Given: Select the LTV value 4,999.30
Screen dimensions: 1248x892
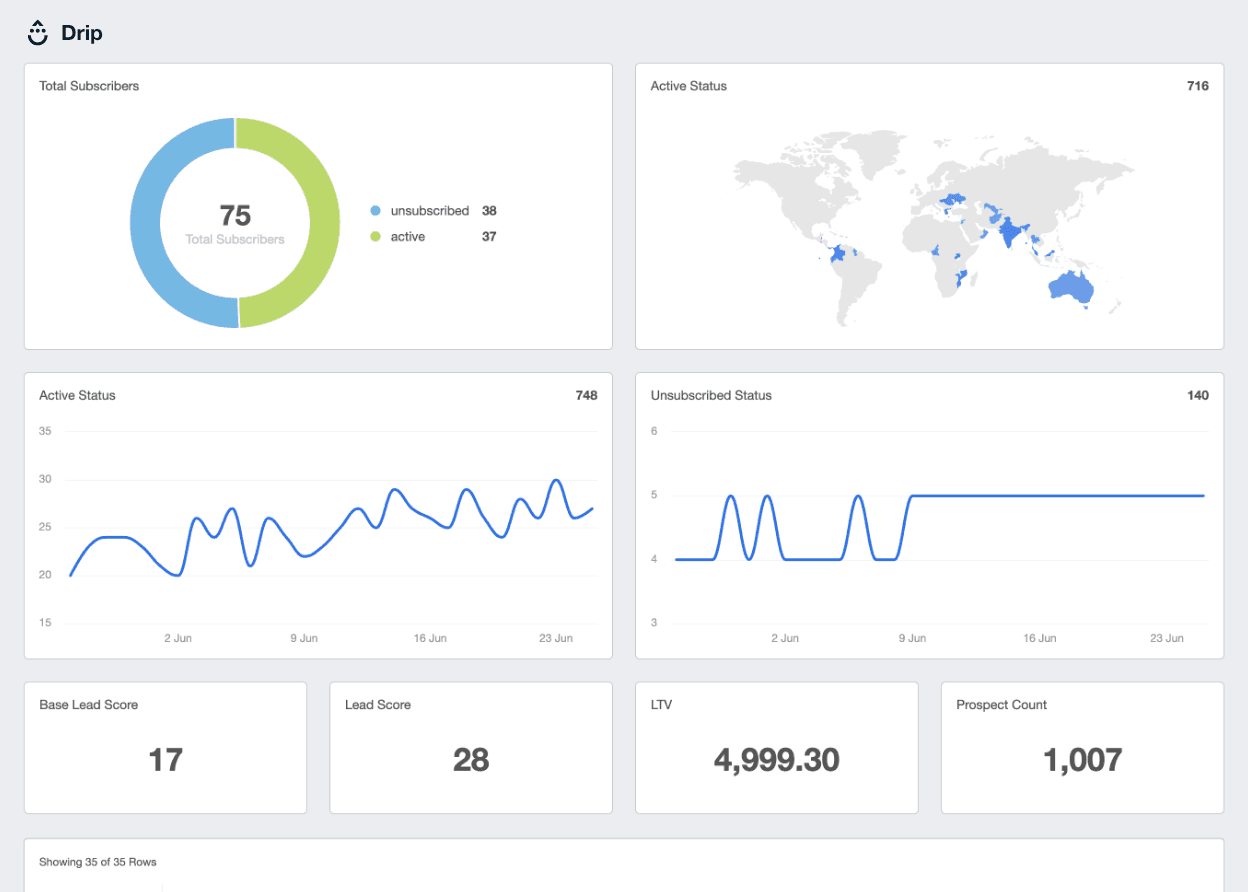Looking at the screenshot, I should [x=776, y=760].
